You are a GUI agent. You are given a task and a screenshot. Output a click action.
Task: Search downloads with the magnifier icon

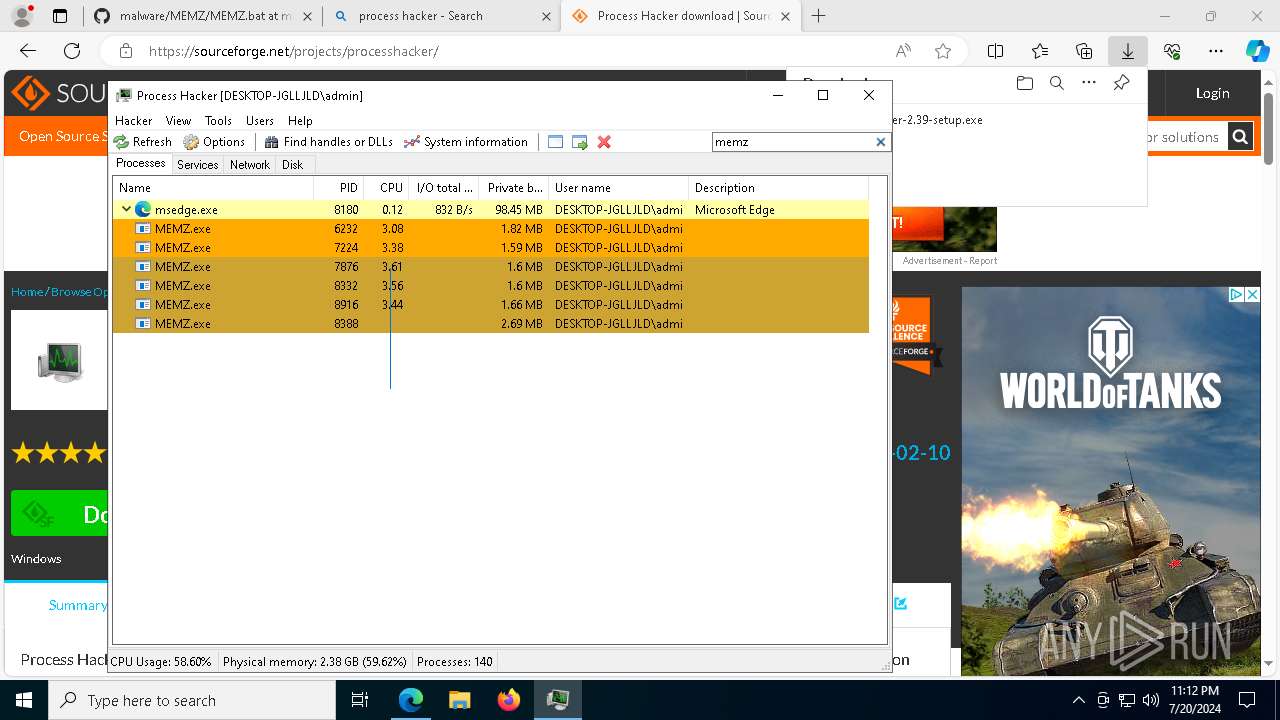1057,84
